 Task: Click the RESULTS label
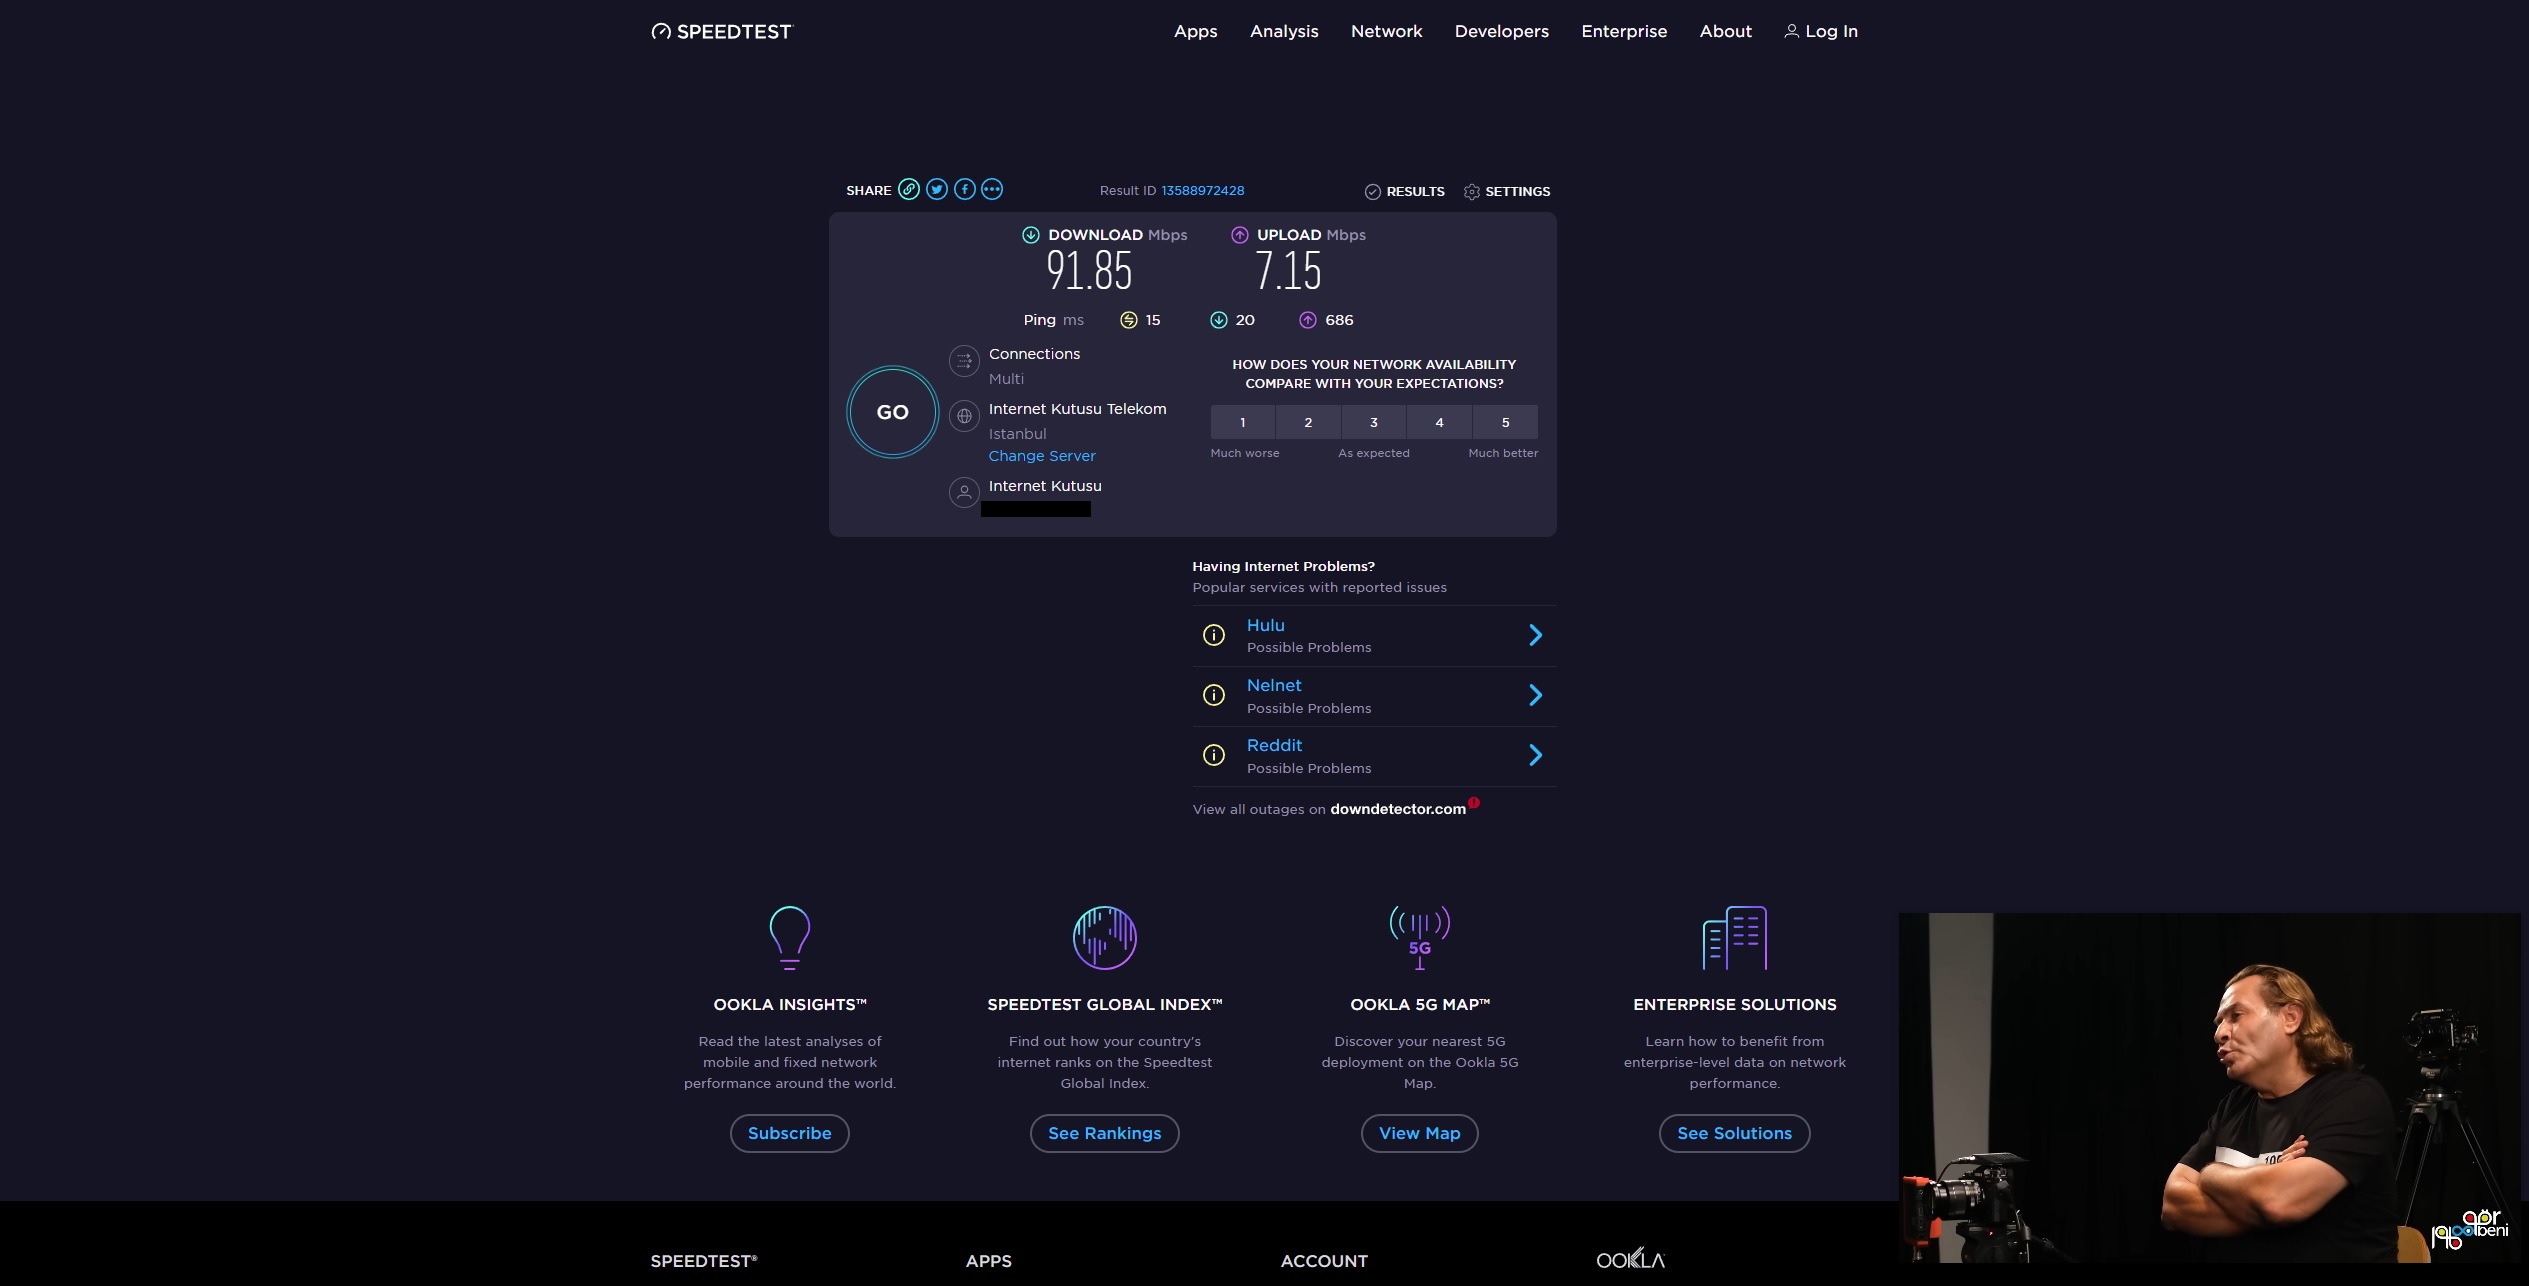click(1415, 191)
